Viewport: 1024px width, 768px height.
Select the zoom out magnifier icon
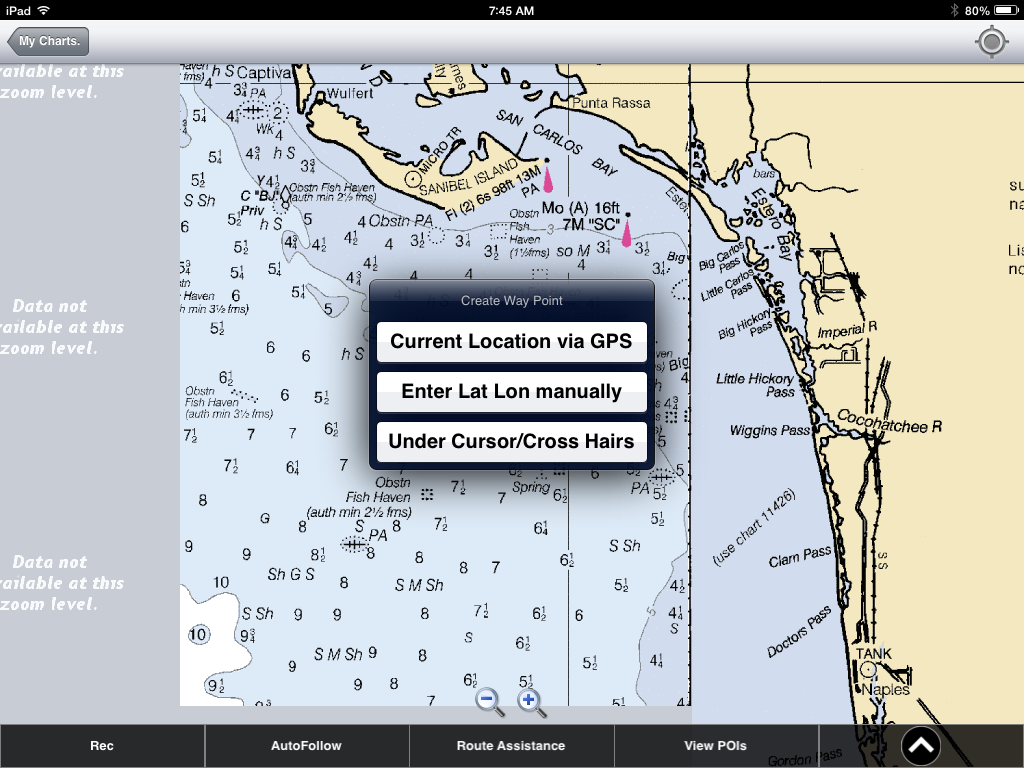coord(489,700)
